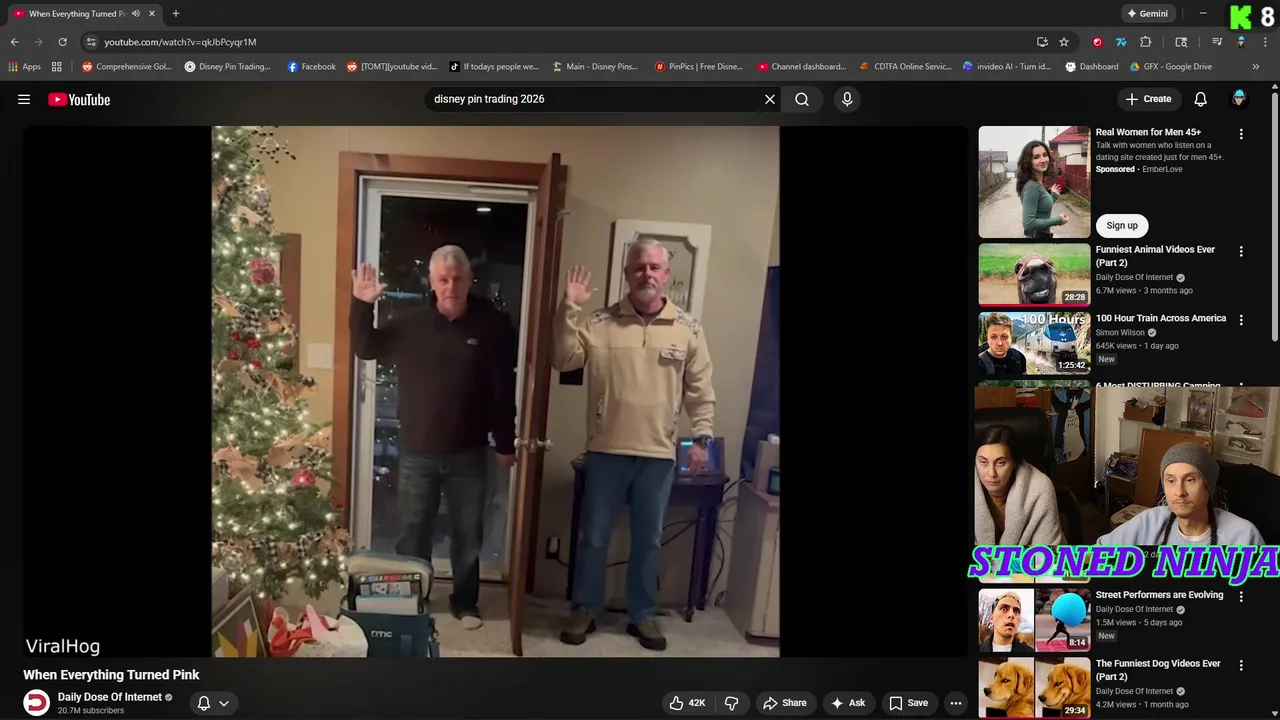
Task: Click the video player area
Action: pos(495,391)
